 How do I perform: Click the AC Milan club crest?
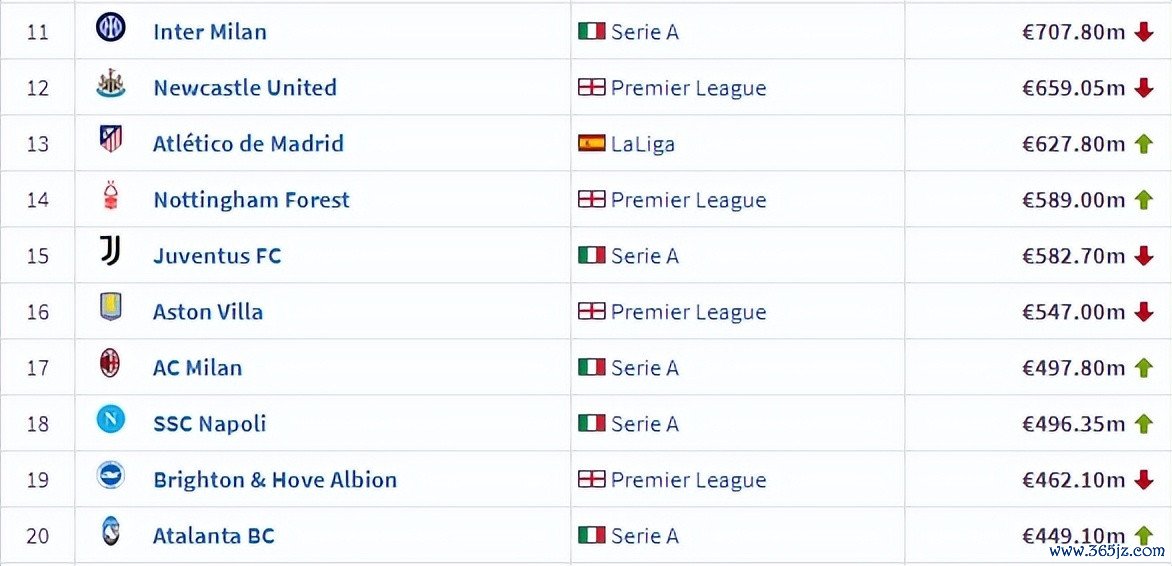[110, 364]
